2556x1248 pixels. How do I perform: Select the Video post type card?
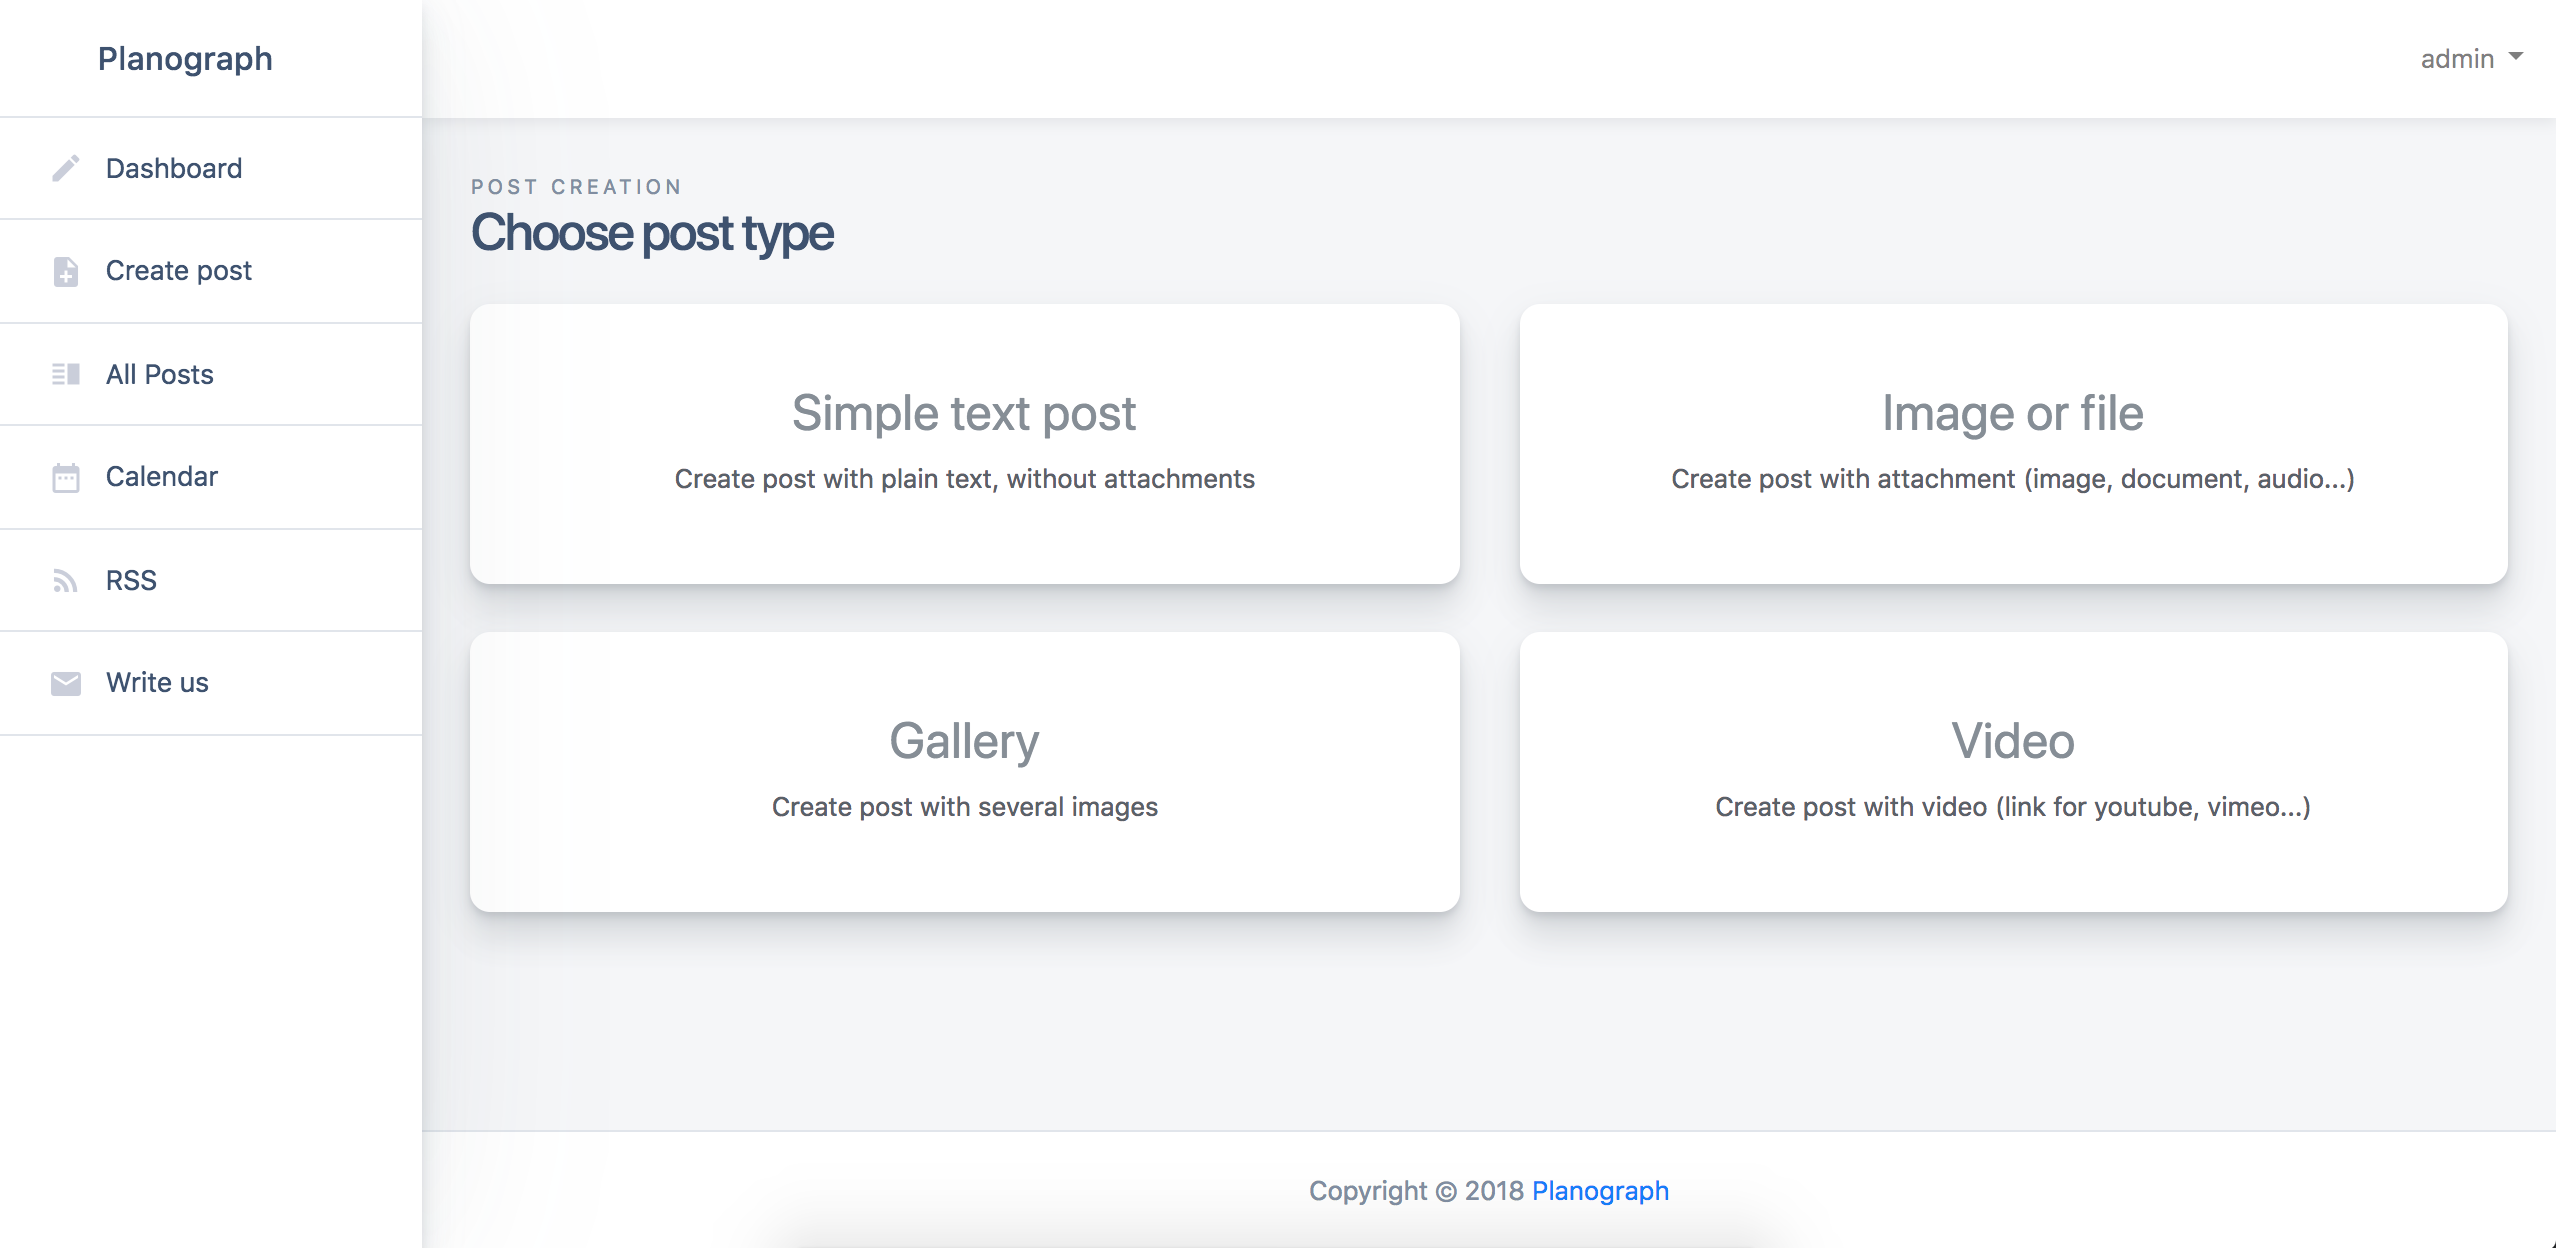coord(2013,772)
